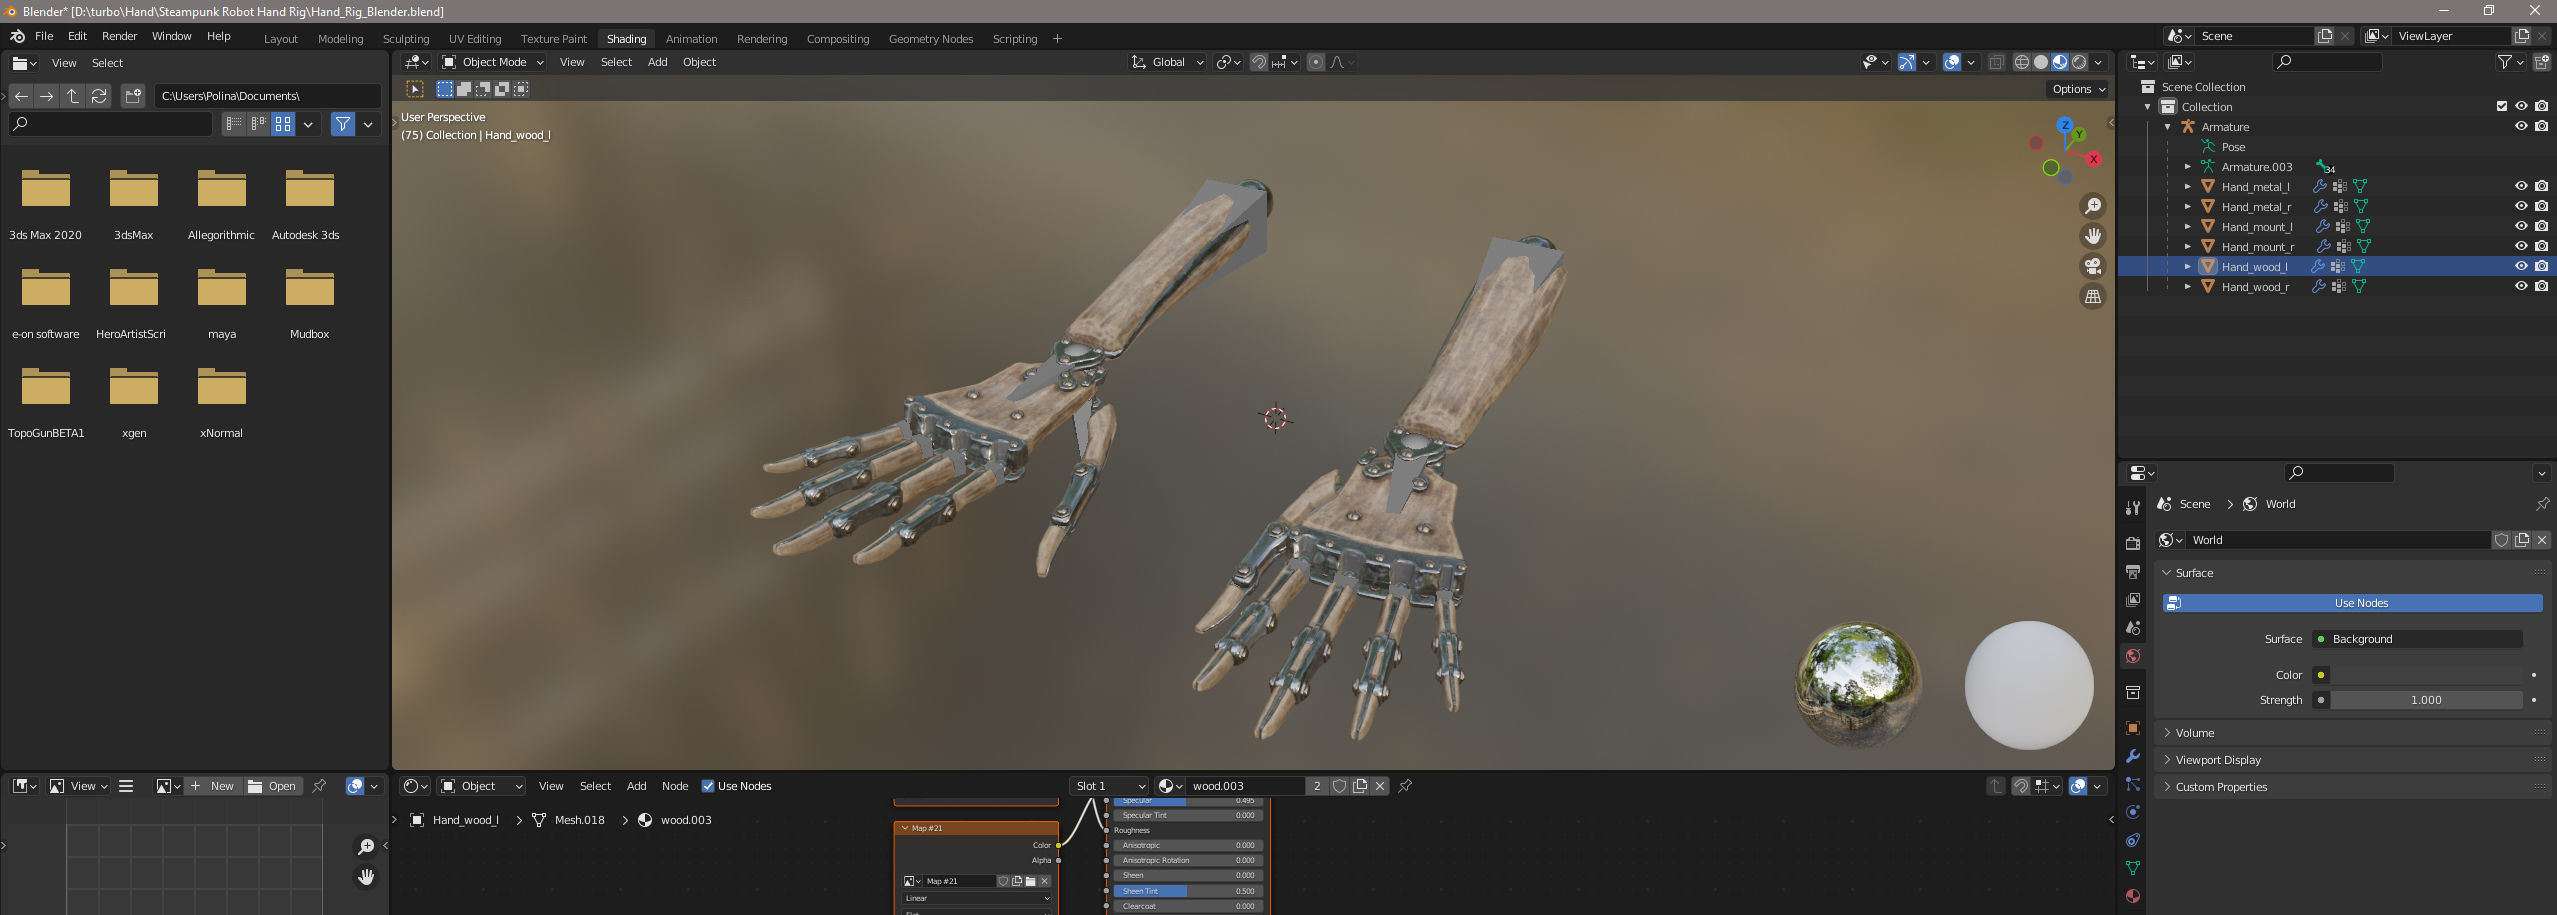Open the Modifiers properties tab
This screenshot has width=2557, height=915.
click(2133, 756)
